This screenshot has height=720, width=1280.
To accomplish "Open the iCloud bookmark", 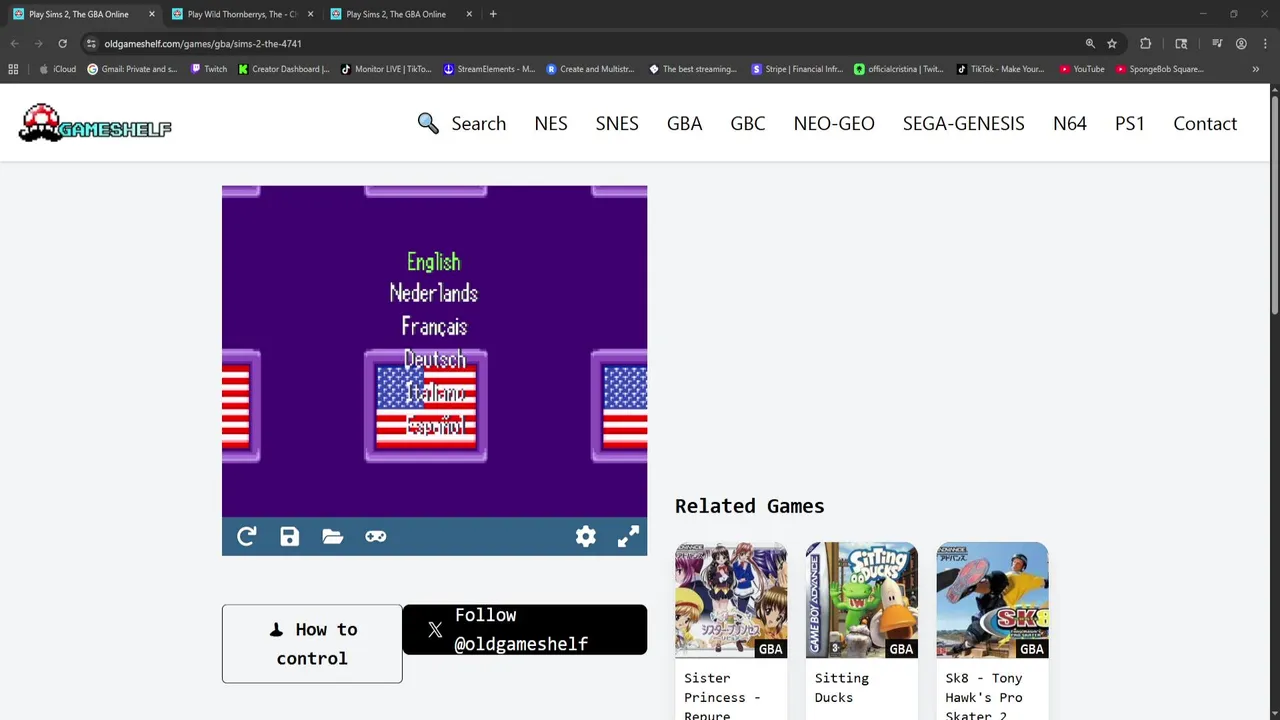I will [57, 69].
